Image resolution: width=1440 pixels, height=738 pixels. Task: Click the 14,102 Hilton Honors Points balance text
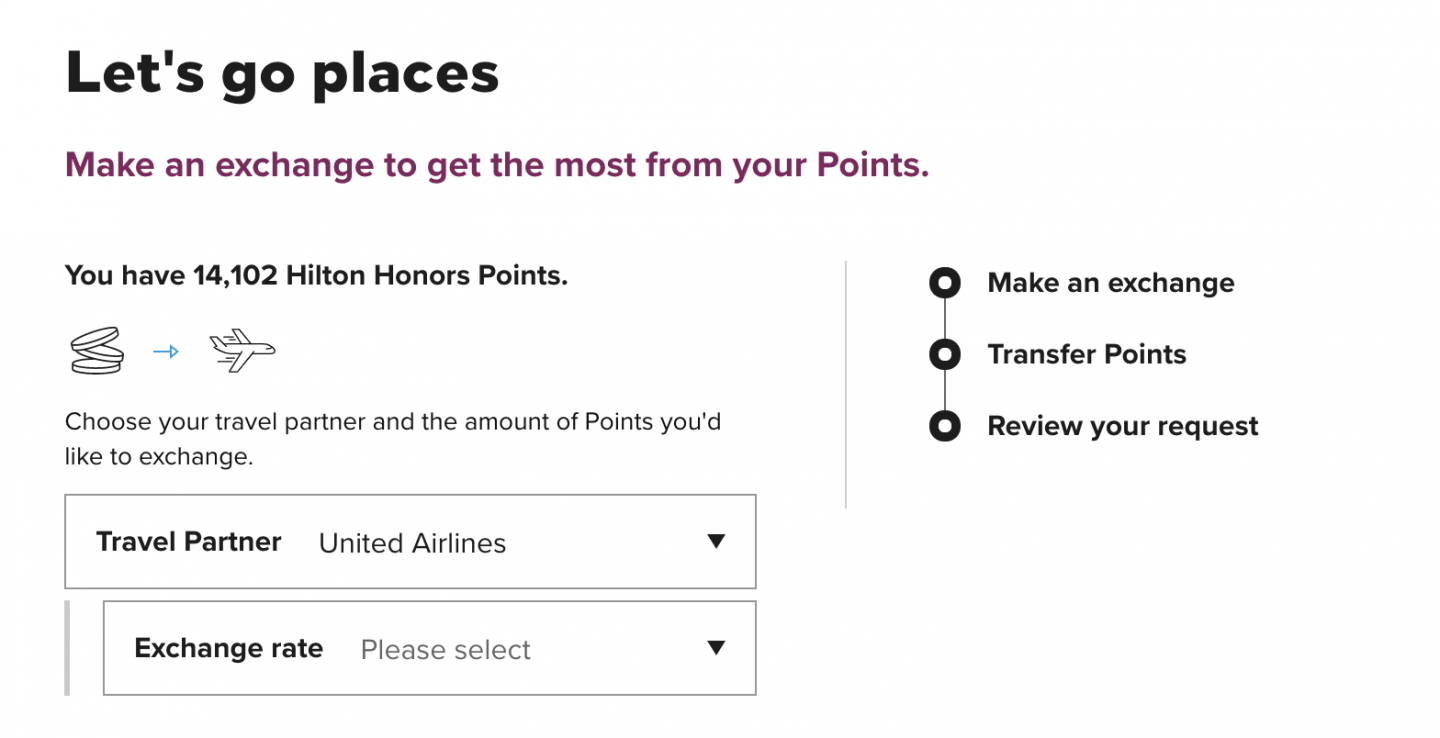point(316,276)
